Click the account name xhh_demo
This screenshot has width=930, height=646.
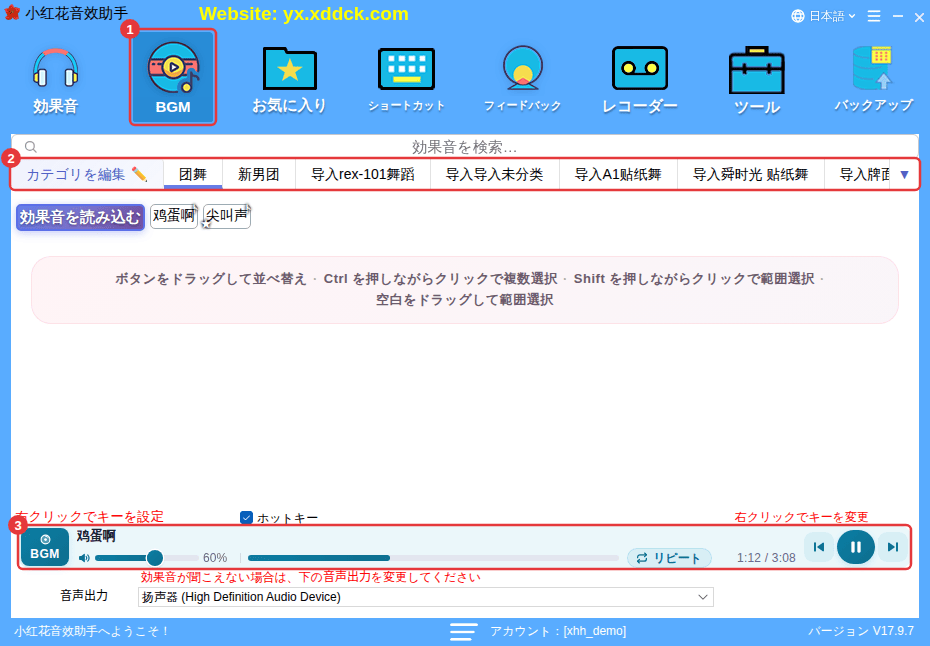coord(595,631)
